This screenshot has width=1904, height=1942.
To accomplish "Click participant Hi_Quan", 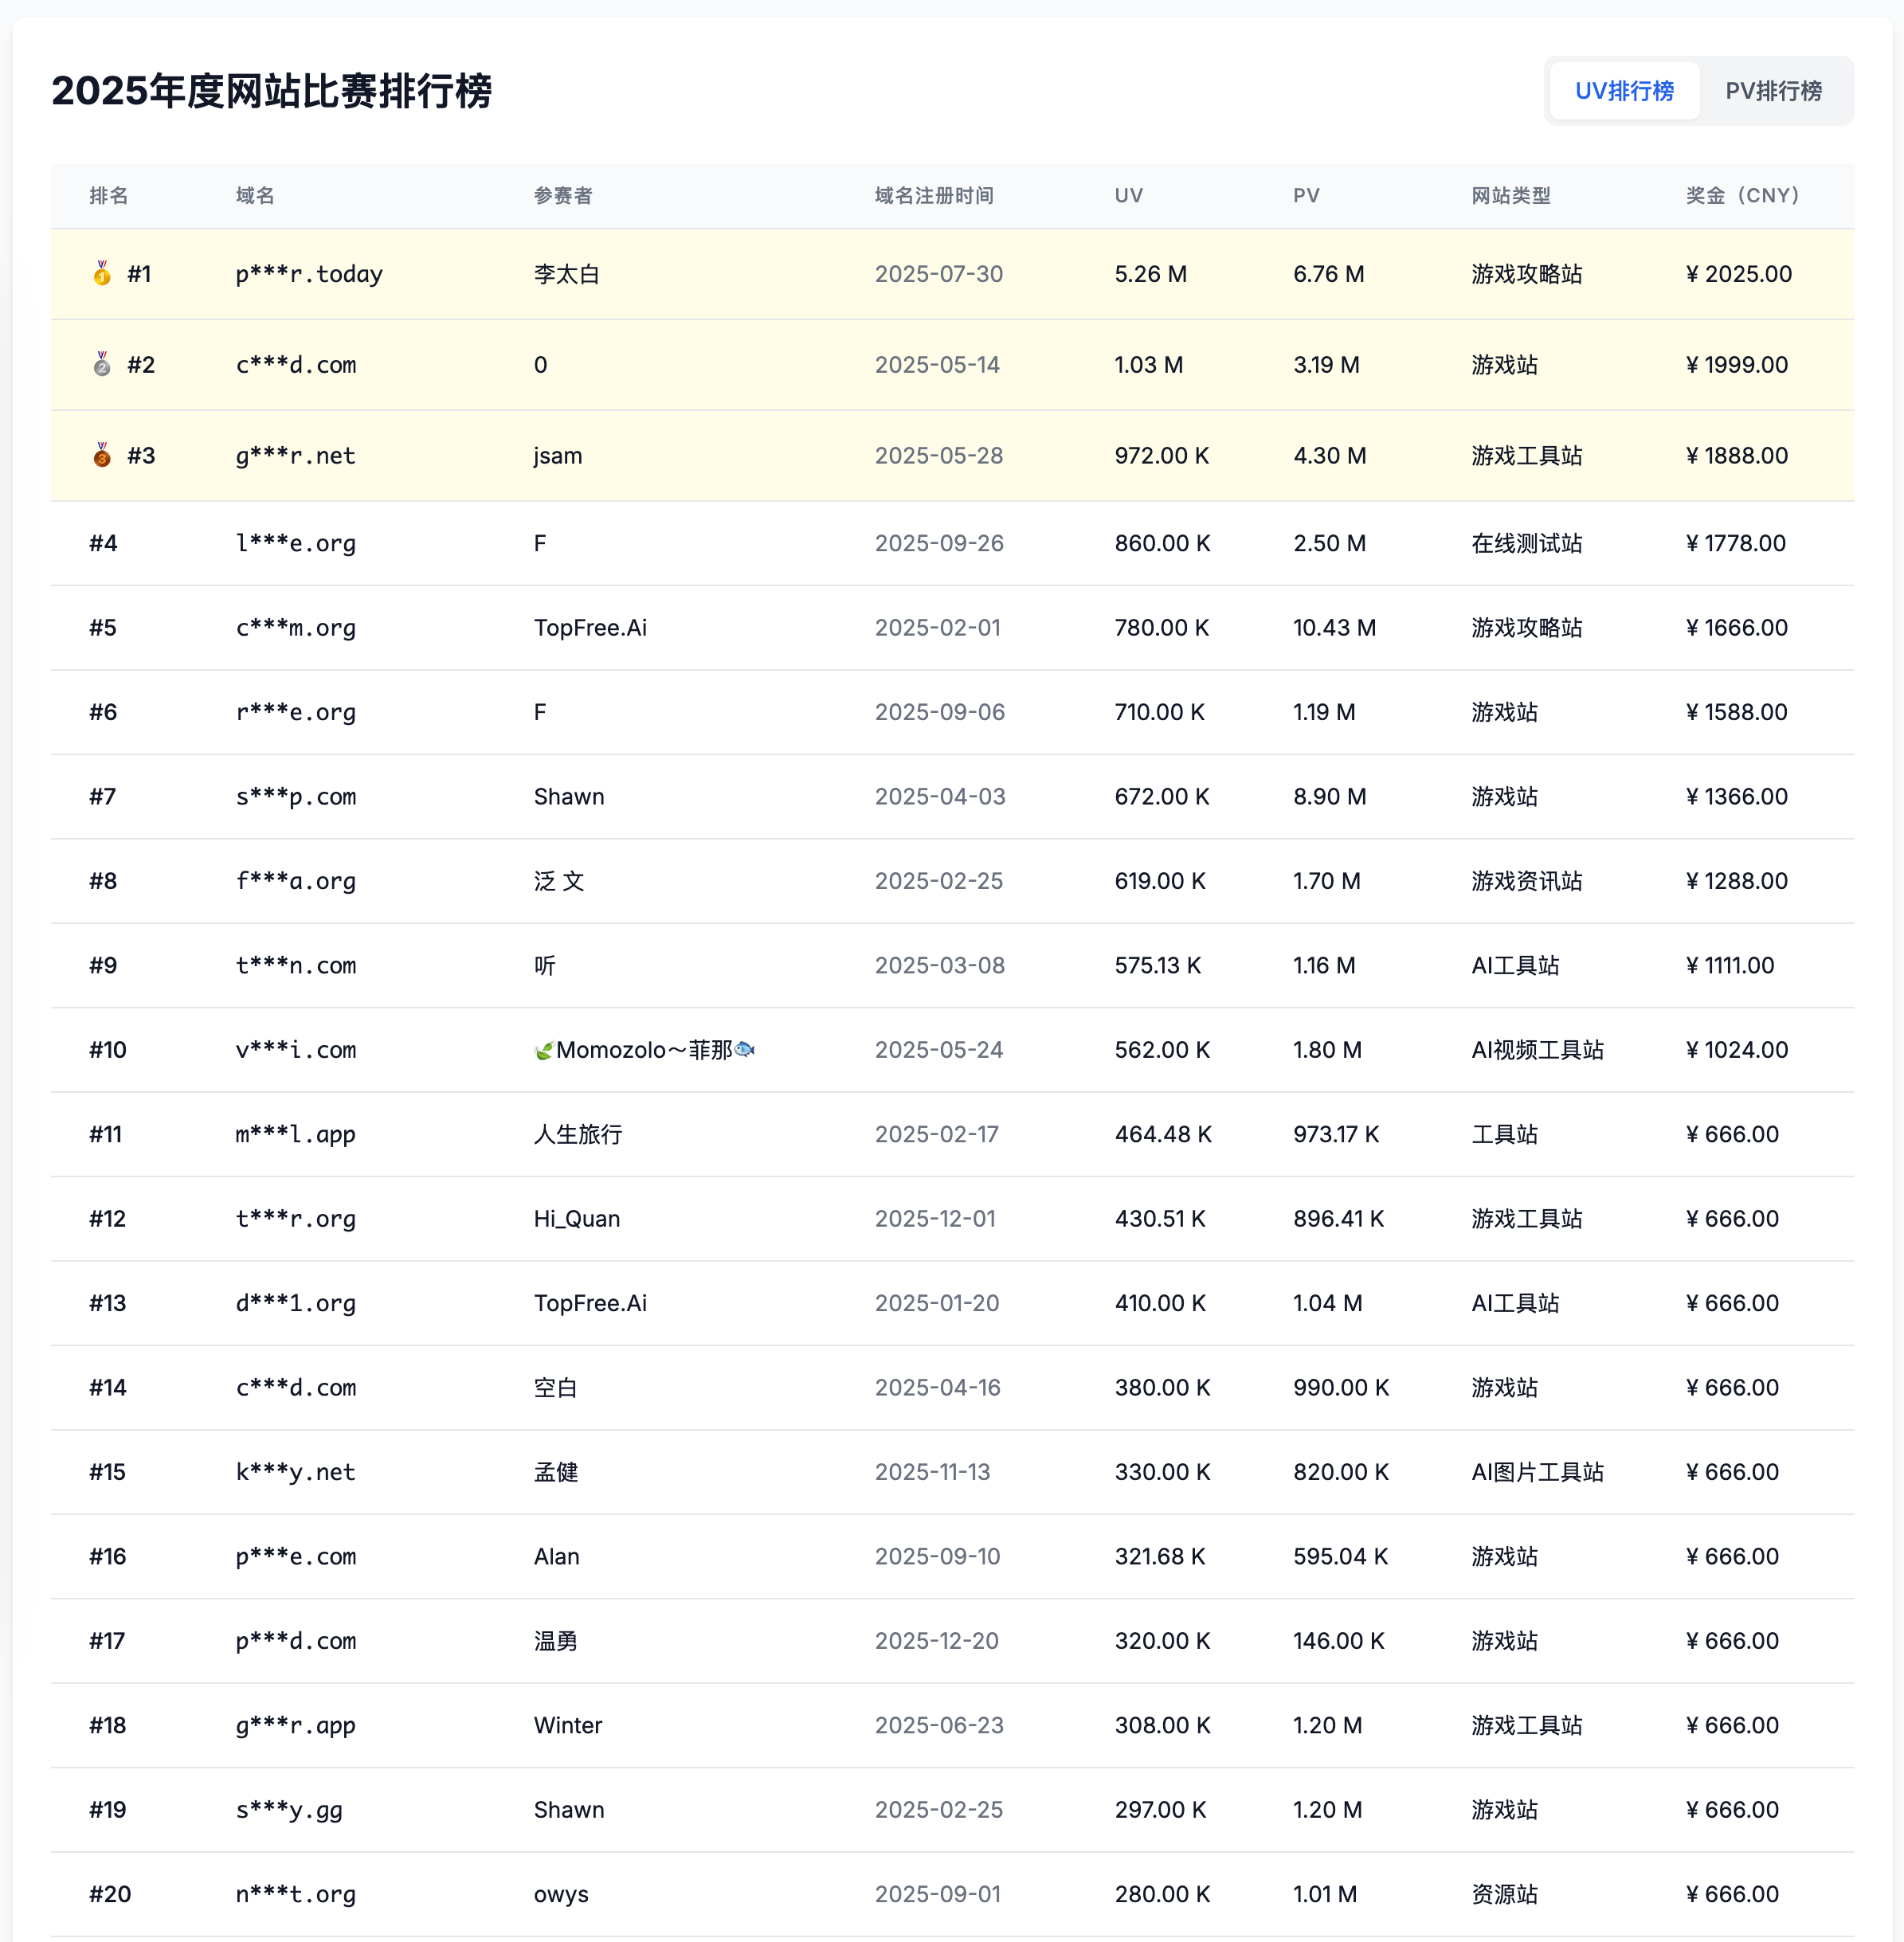I will (577, 1219).
